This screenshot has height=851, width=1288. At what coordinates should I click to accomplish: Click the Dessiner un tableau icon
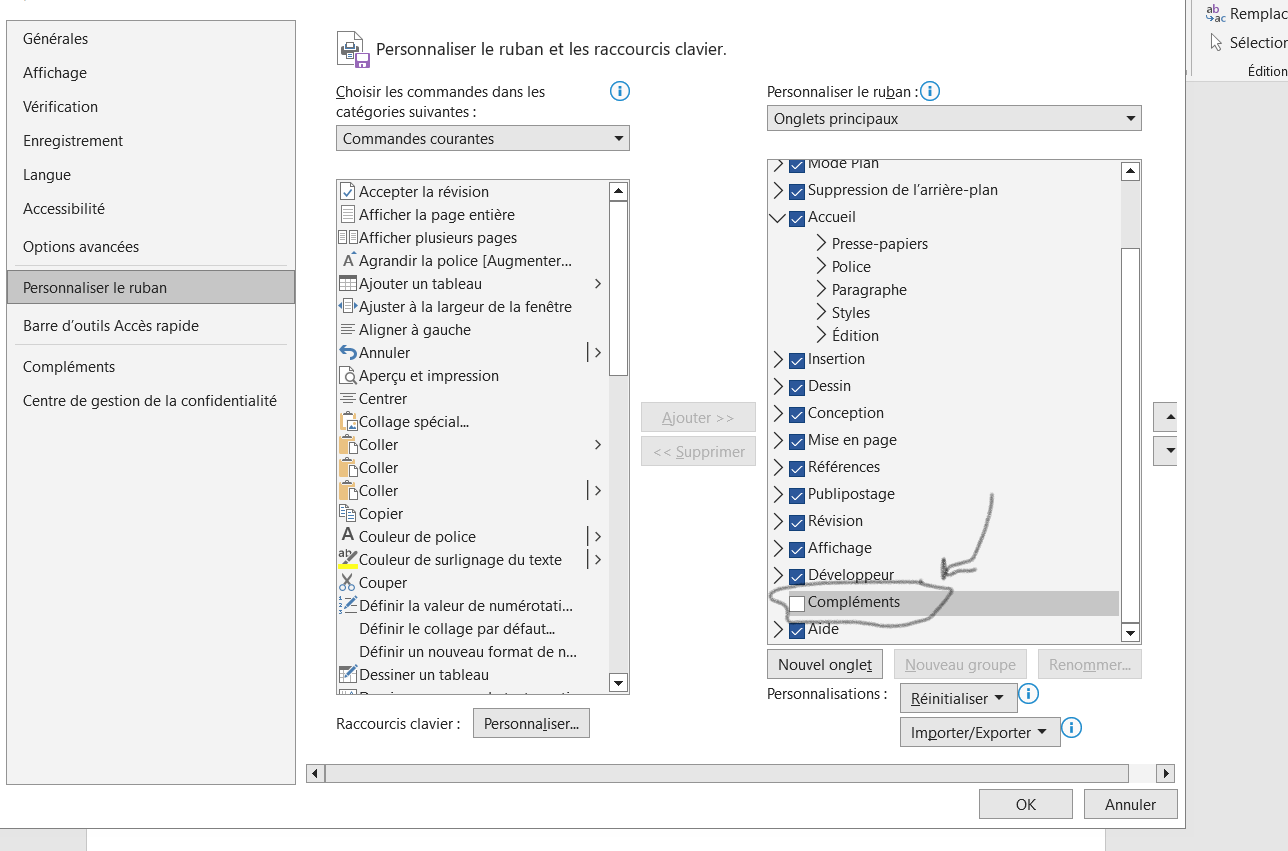[348, 674]
